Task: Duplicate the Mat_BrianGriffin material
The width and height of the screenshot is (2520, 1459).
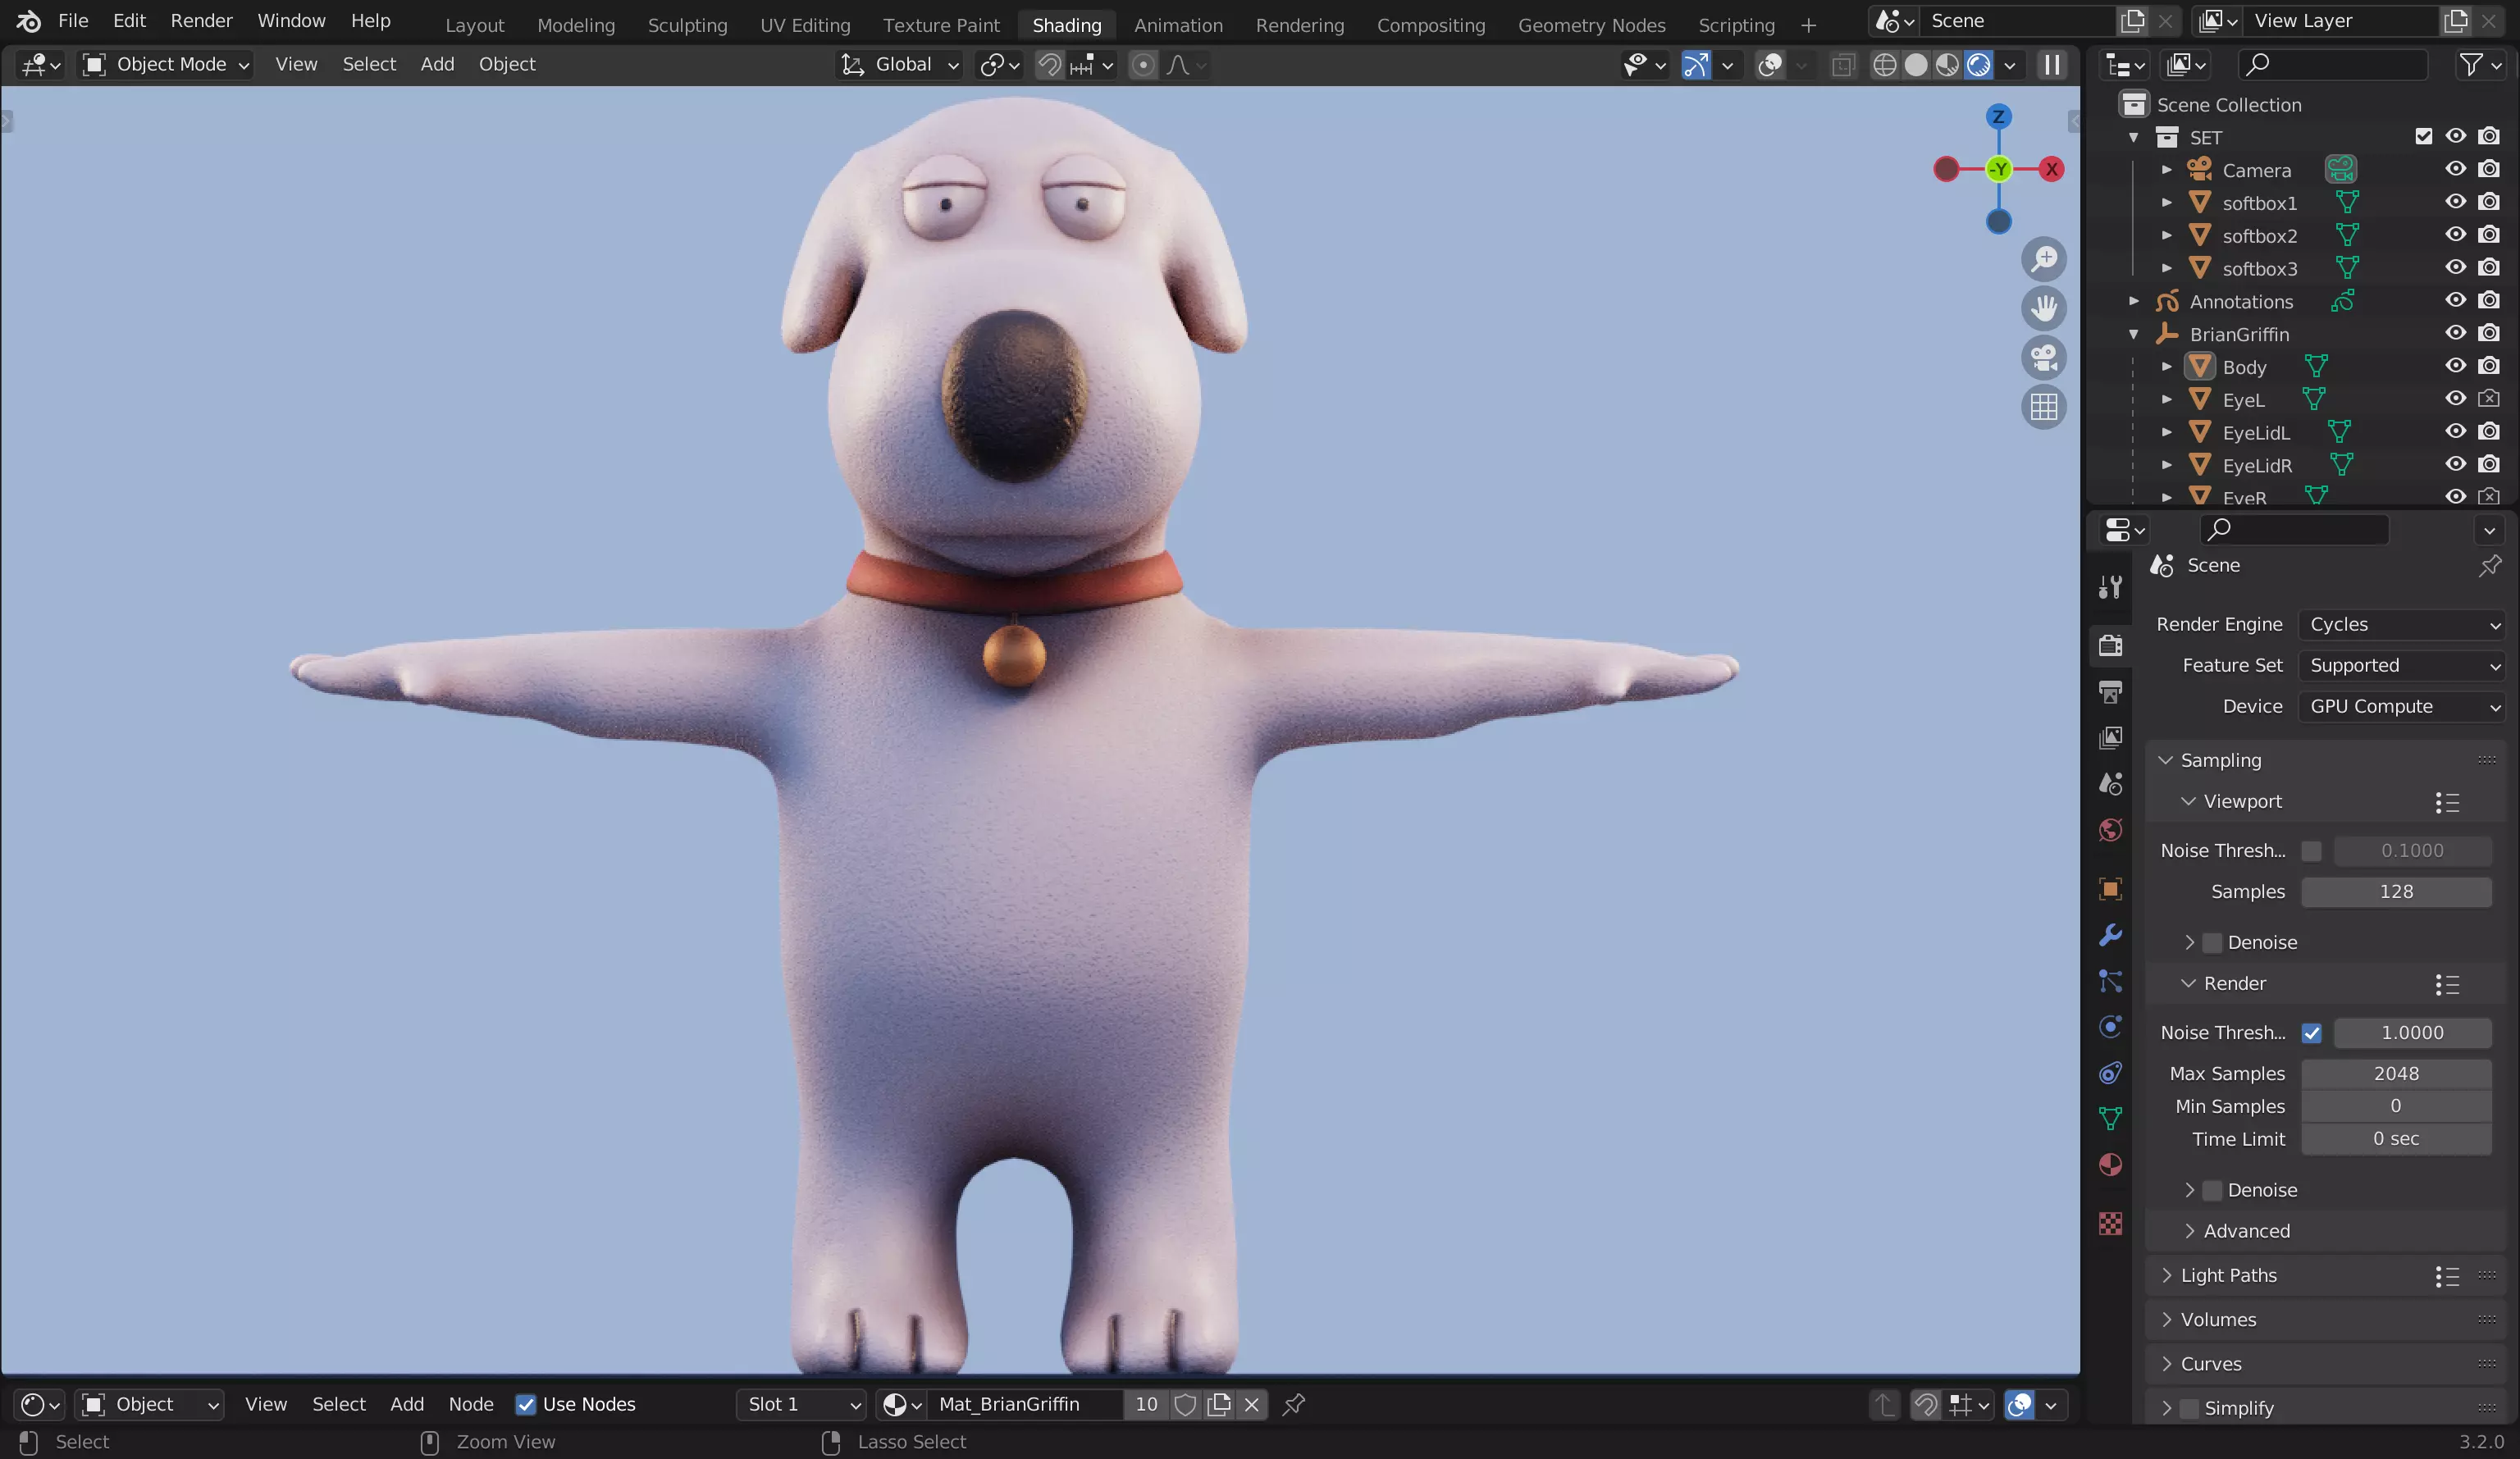Action: pyautogui.click(x=1218, y=1404)
